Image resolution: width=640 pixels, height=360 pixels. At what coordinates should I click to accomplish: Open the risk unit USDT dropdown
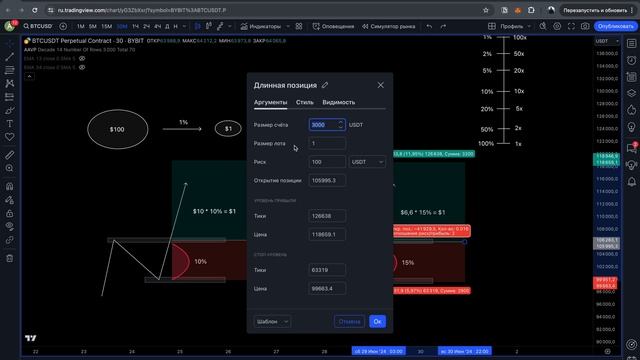(x=367, y=162)
